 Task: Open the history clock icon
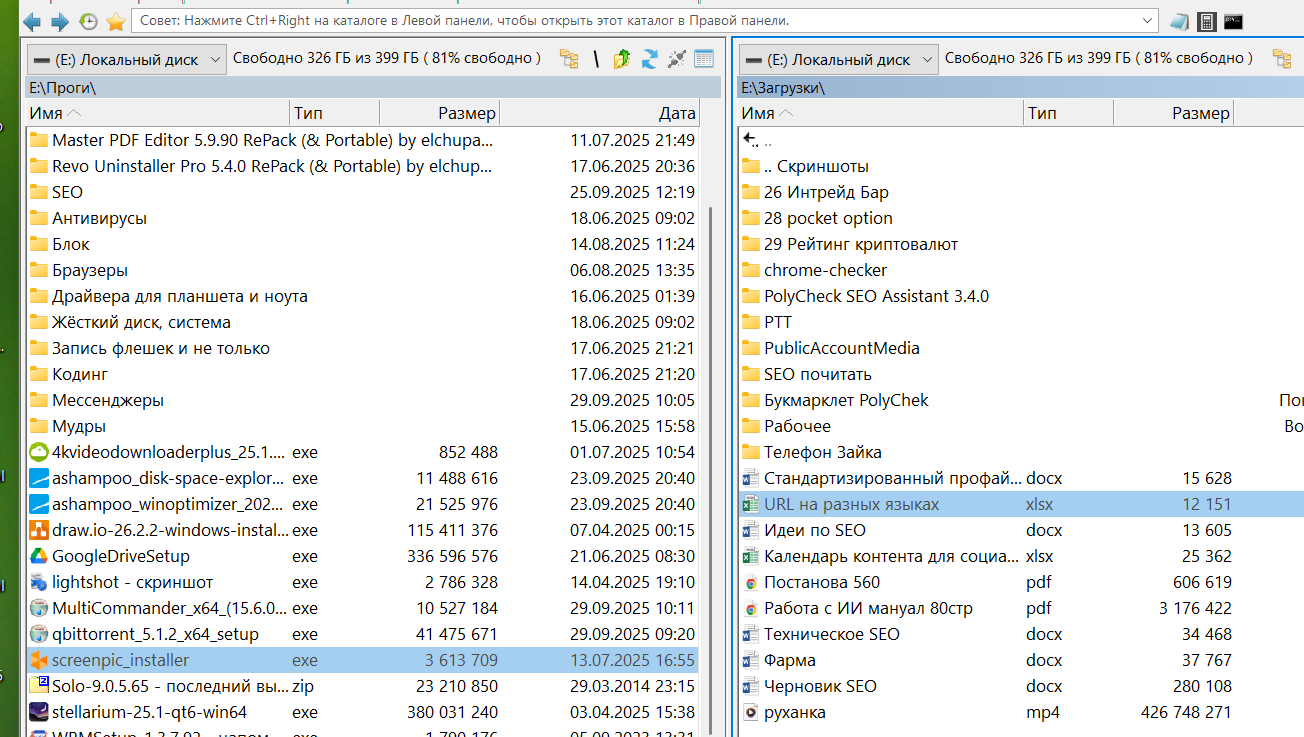coord(88,21)
